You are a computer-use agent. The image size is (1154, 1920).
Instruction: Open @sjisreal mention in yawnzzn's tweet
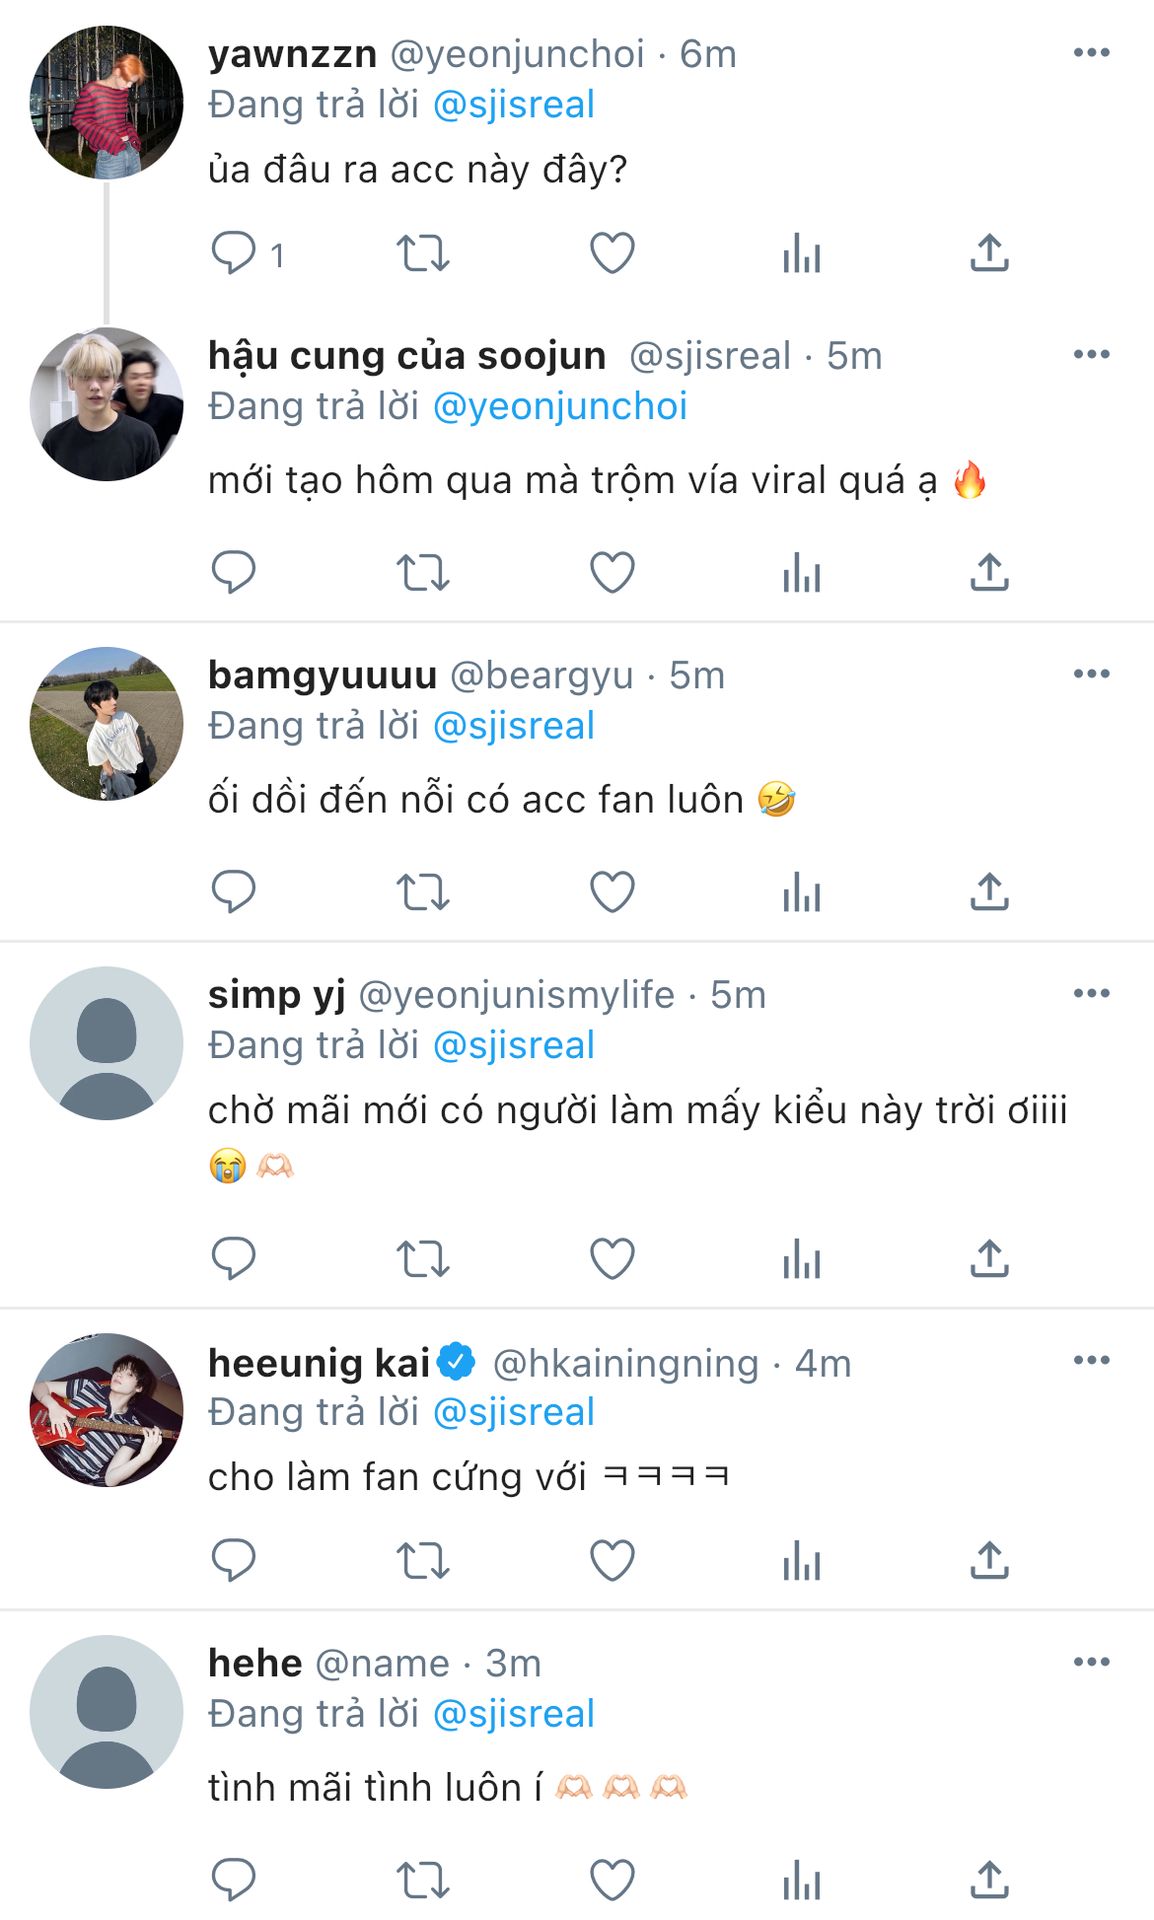(x=513, y=105)
